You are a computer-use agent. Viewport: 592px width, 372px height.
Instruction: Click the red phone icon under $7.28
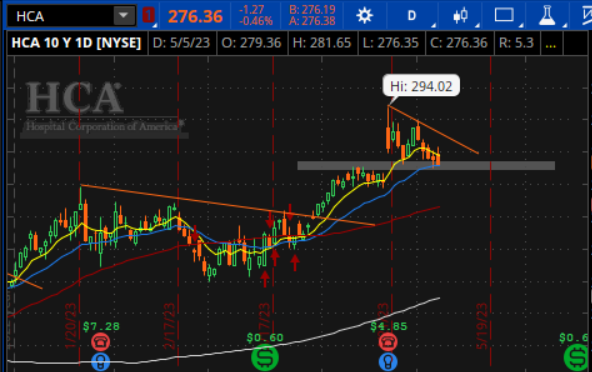point(100,342)
